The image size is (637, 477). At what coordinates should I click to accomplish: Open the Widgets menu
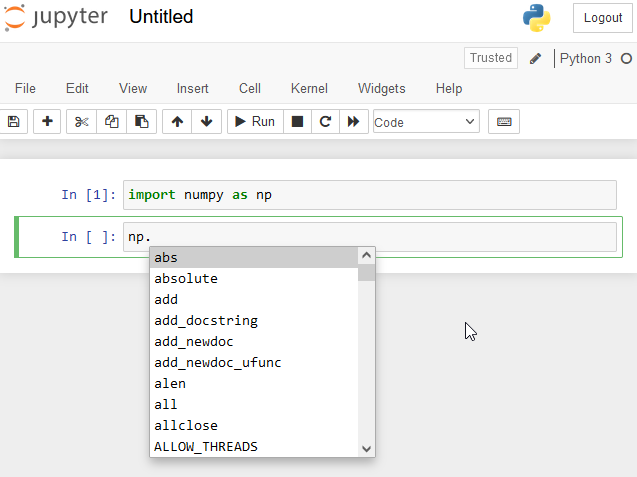click(x=382, y=89)
